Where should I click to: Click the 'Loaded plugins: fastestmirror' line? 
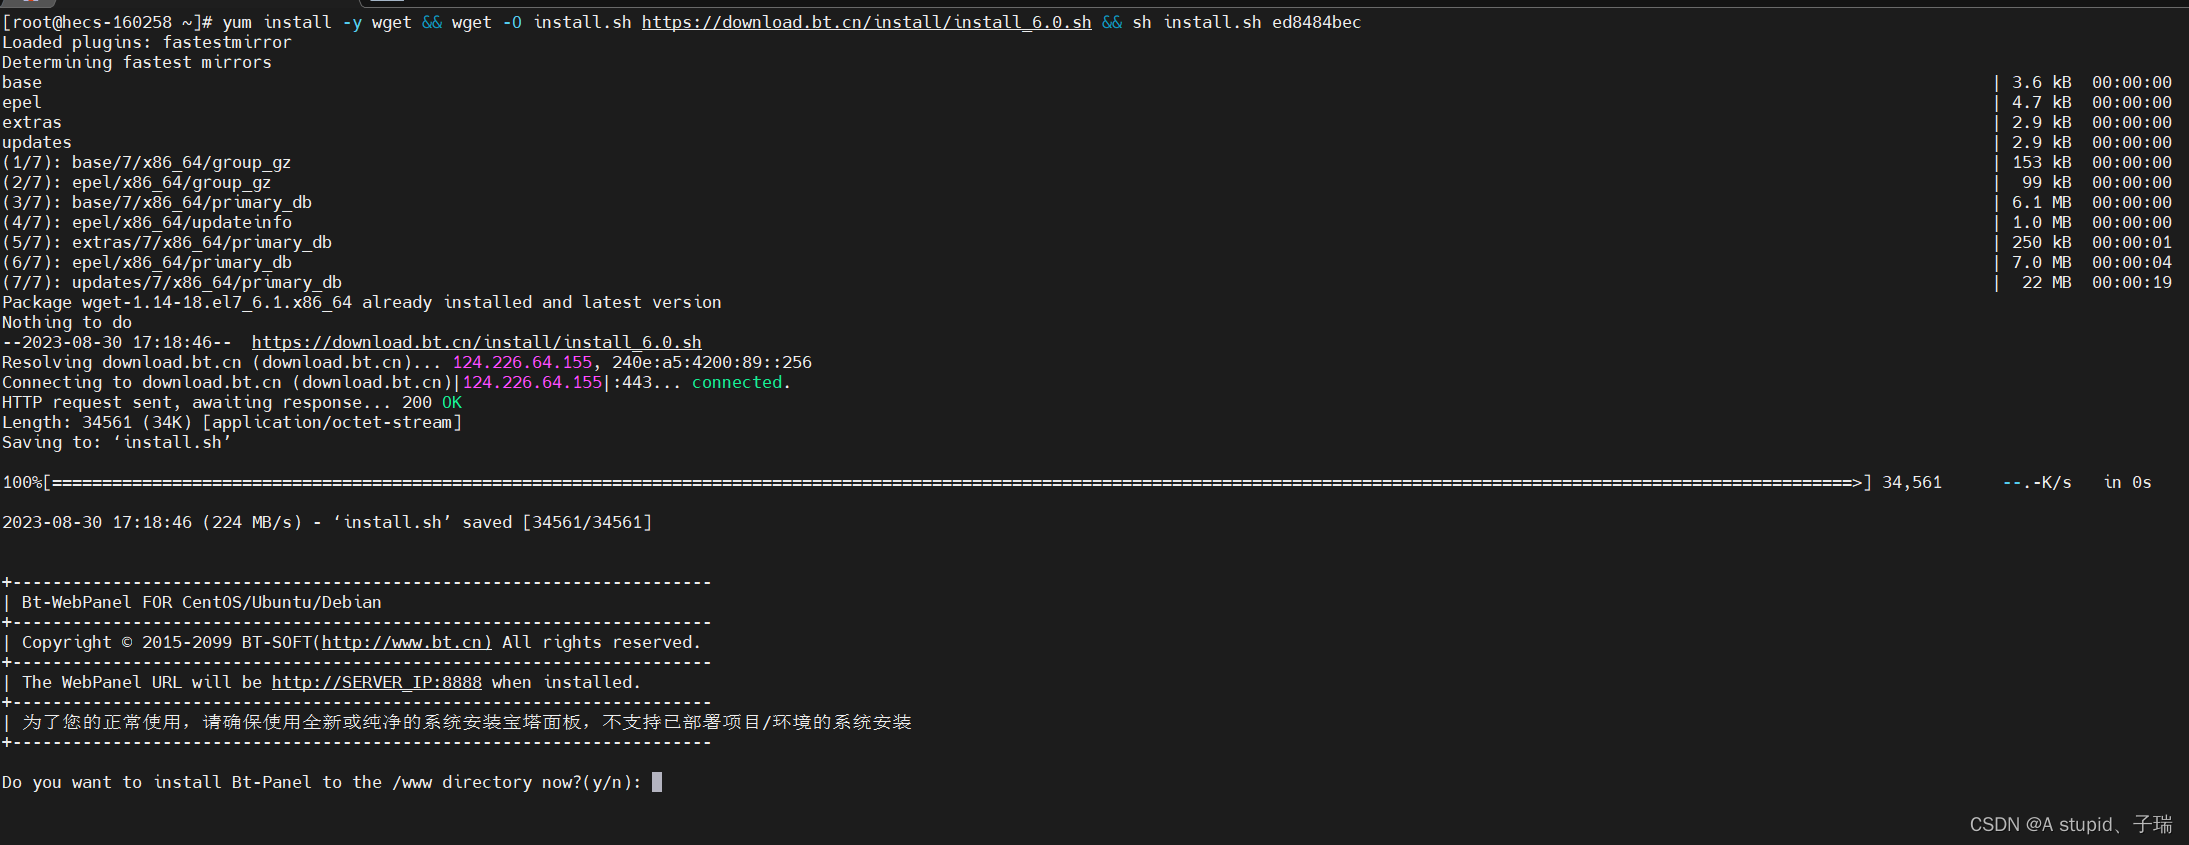pos(147,42)
